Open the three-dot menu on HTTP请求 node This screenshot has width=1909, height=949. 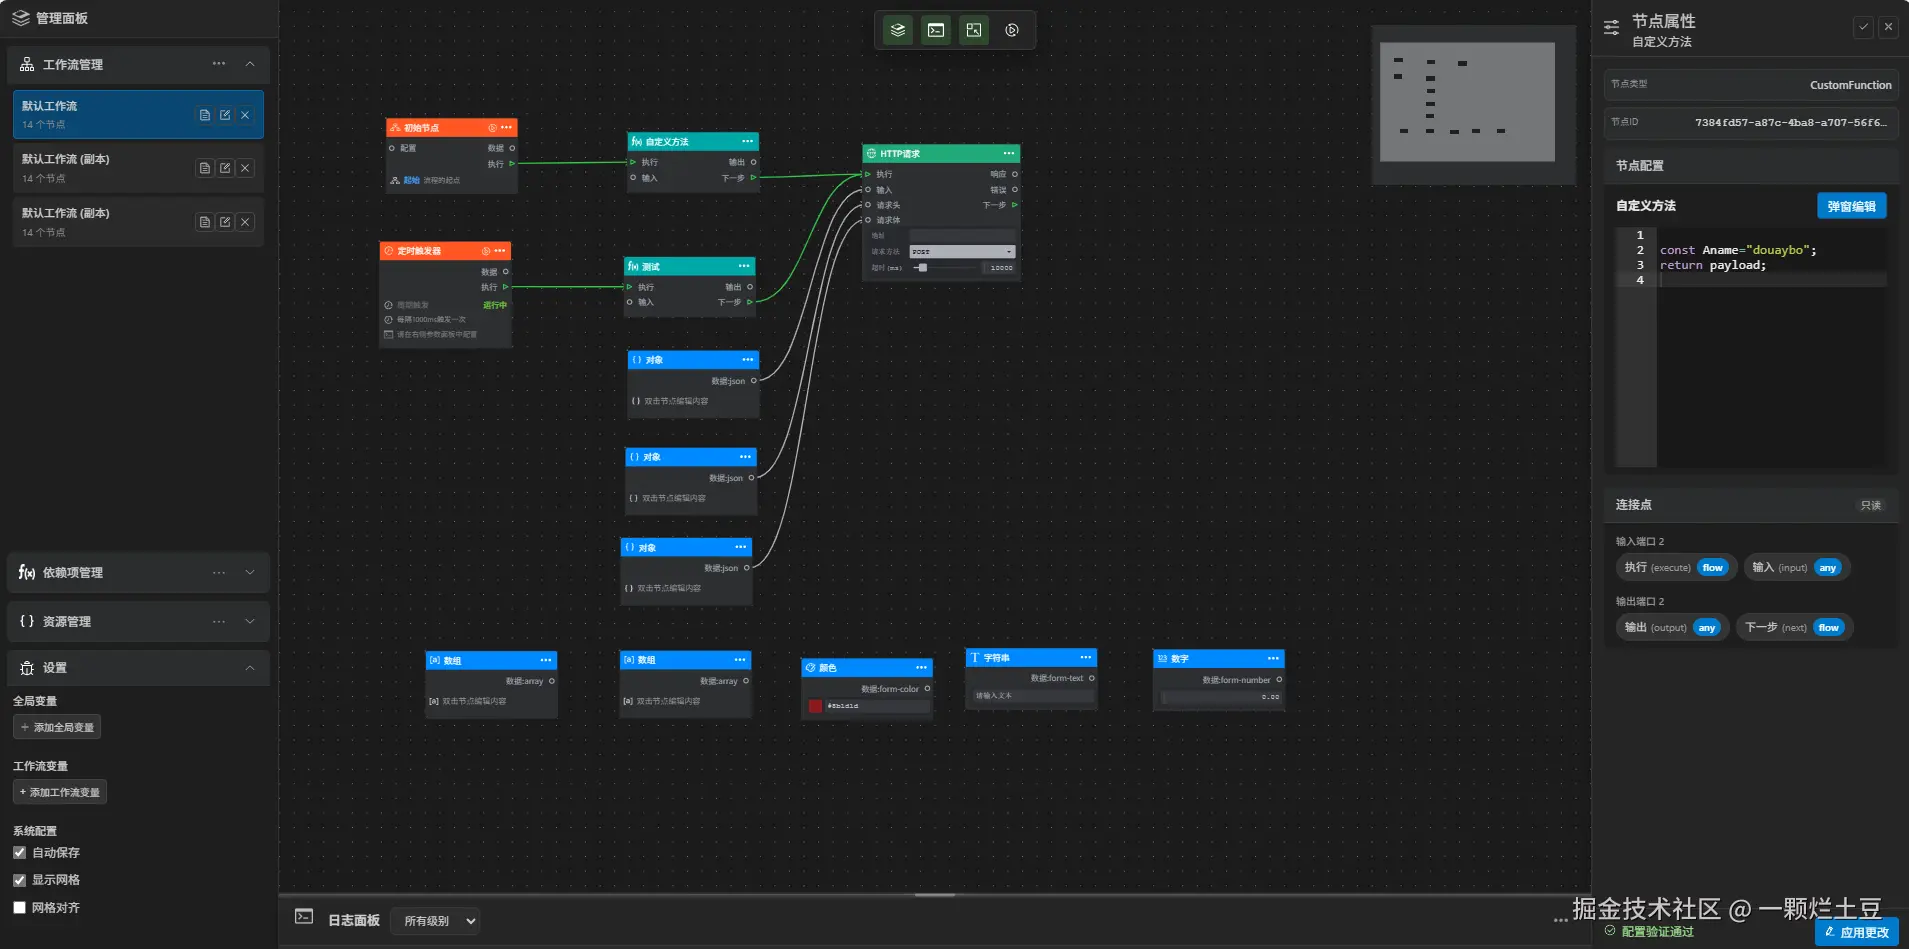(x=1009, y=153)
